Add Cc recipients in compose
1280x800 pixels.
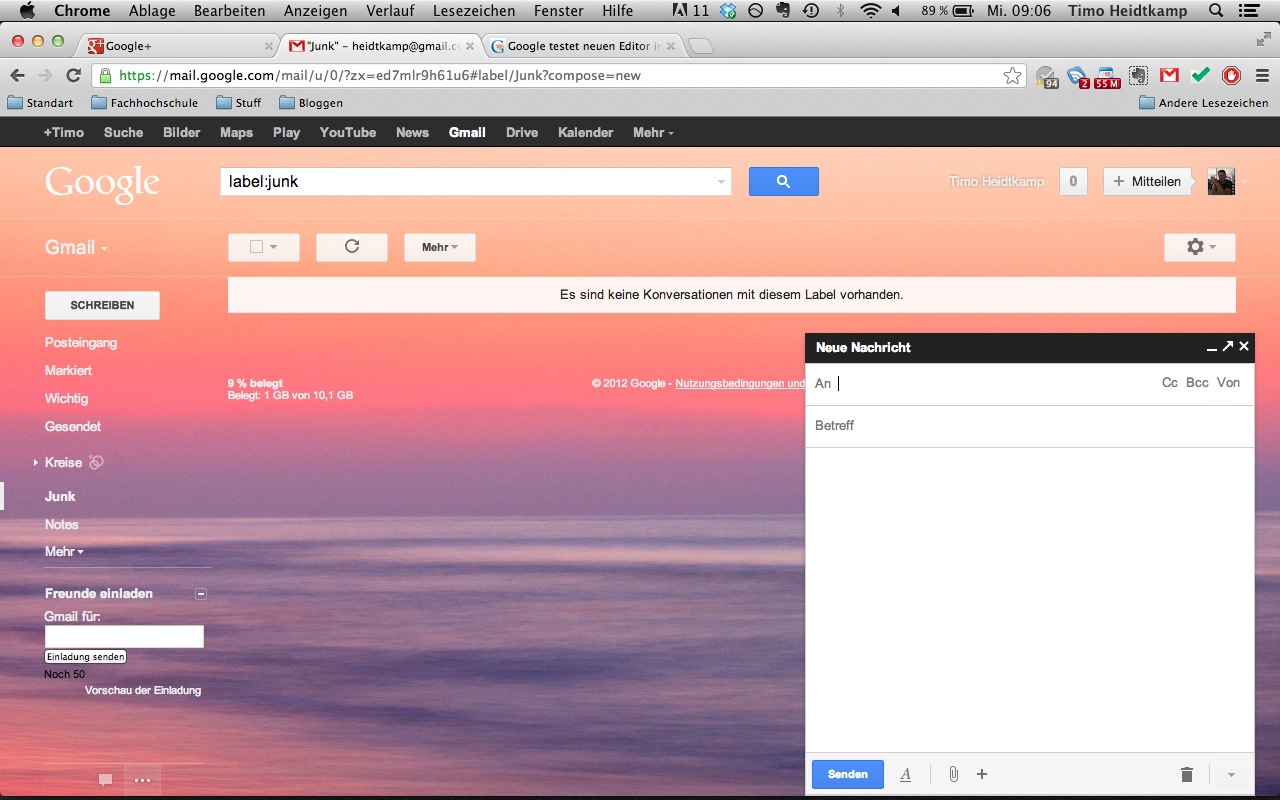coord(1170,383)
